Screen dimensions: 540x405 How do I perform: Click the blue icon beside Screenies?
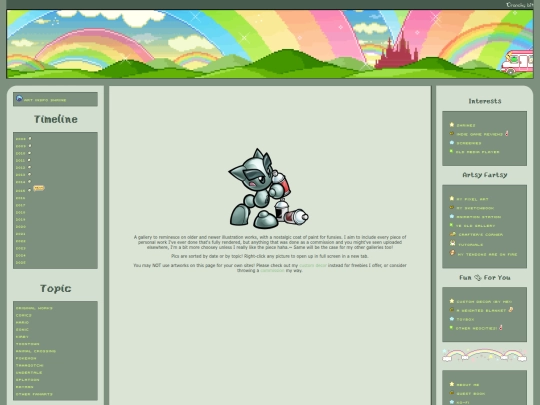452,142
